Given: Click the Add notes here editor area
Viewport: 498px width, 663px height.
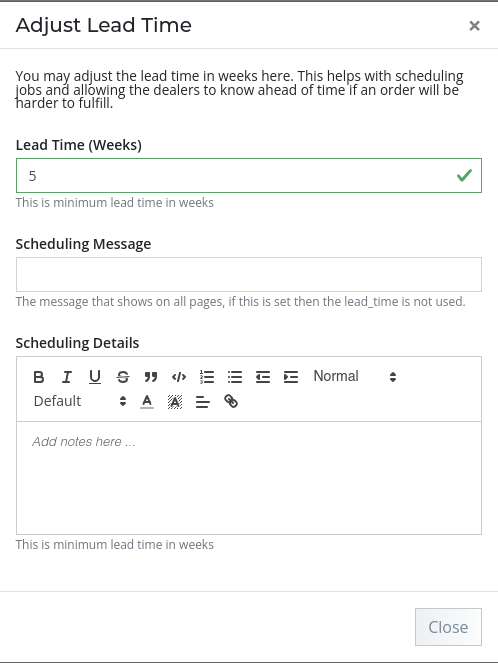Looking at the screenshot, I should (x=249, y=478).
